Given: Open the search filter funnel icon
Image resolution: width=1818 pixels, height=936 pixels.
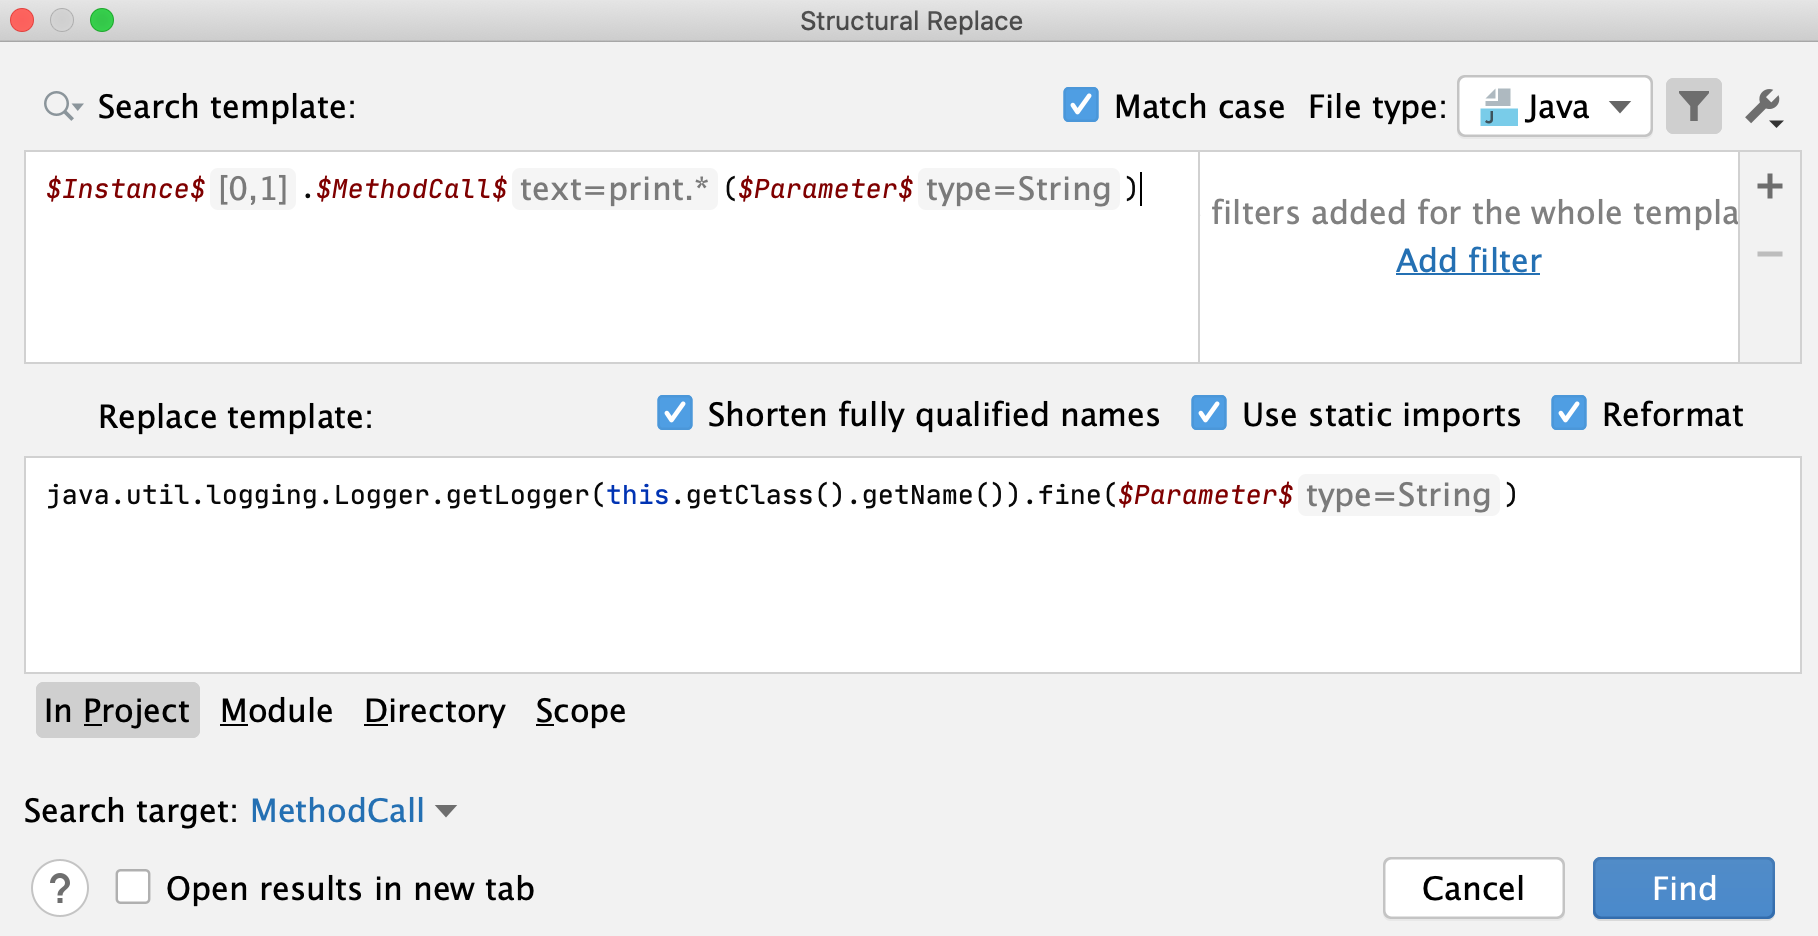Looking at the screenshot, I should pyautogui.click(x=1693, y=106).
